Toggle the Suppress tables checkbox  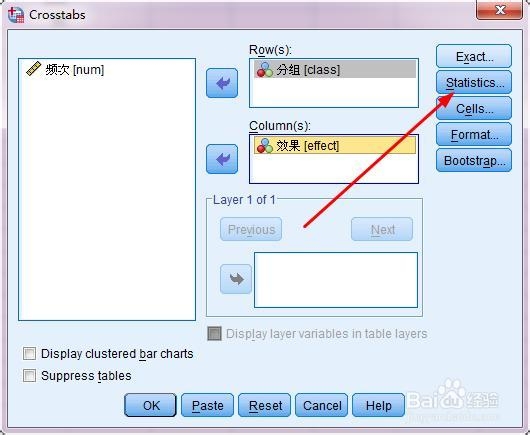point(29,376)
